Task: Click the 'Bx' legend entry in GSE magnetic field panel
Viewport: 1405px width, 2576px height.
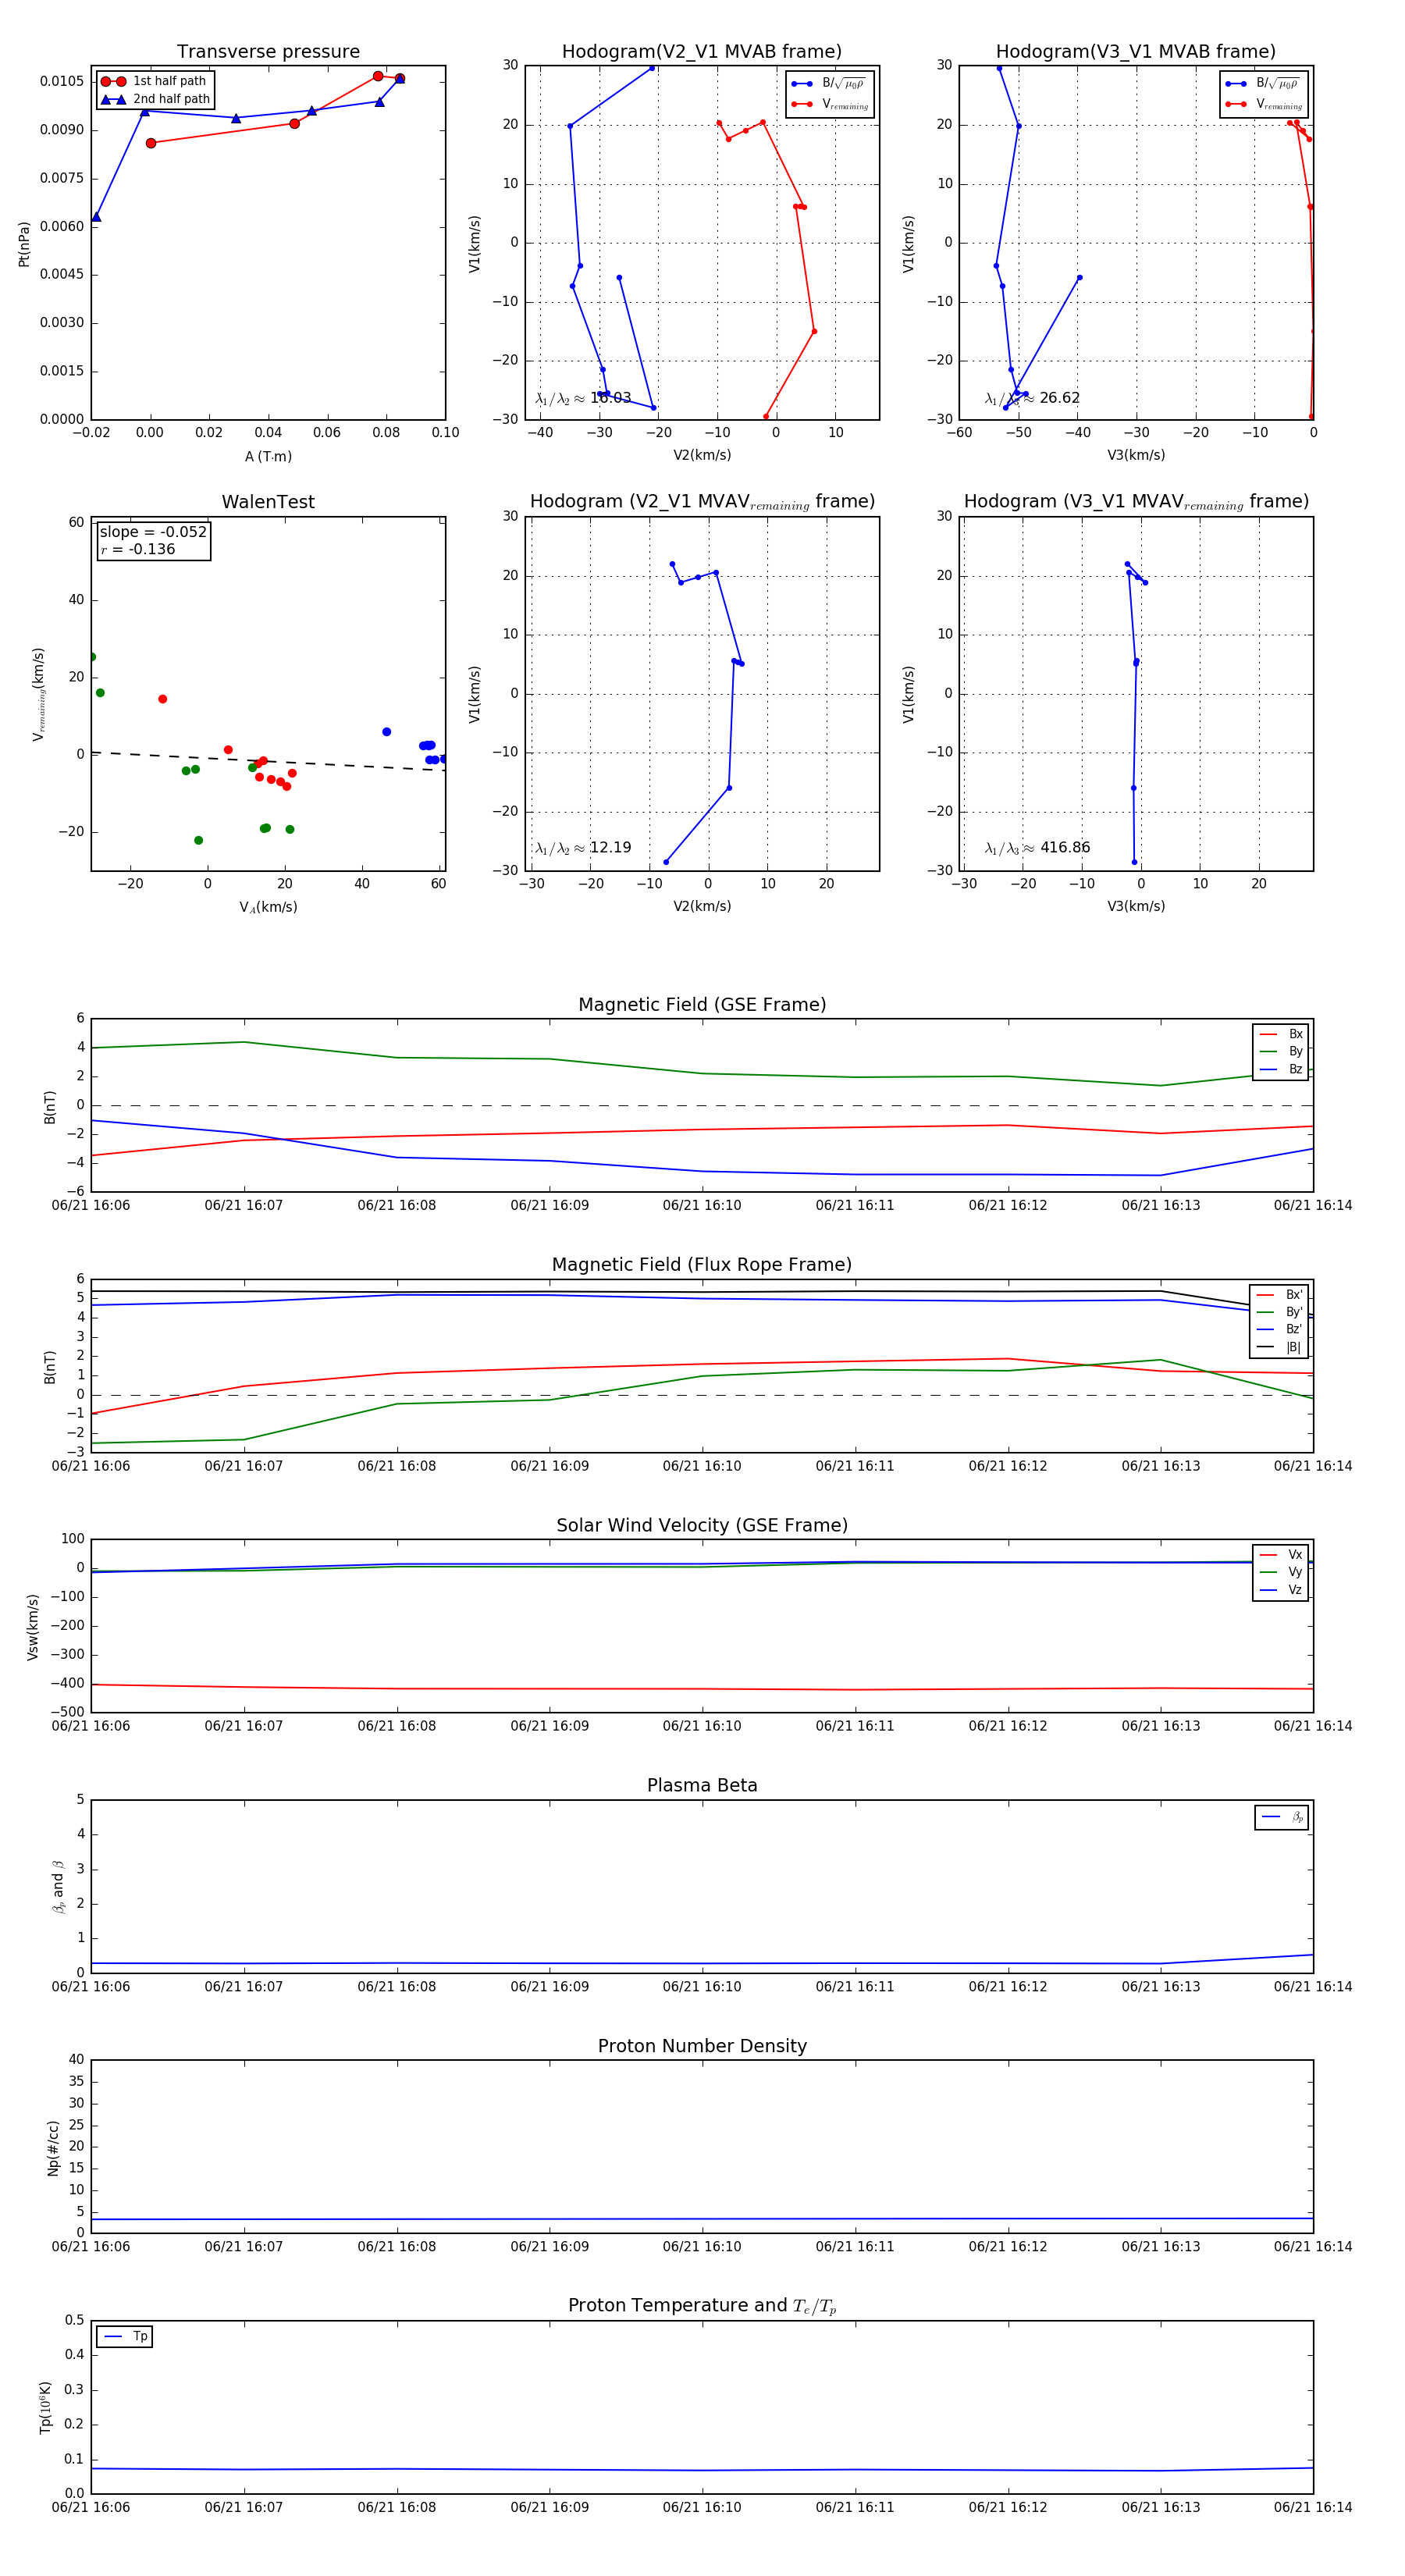Action: coord(1281,1034)
